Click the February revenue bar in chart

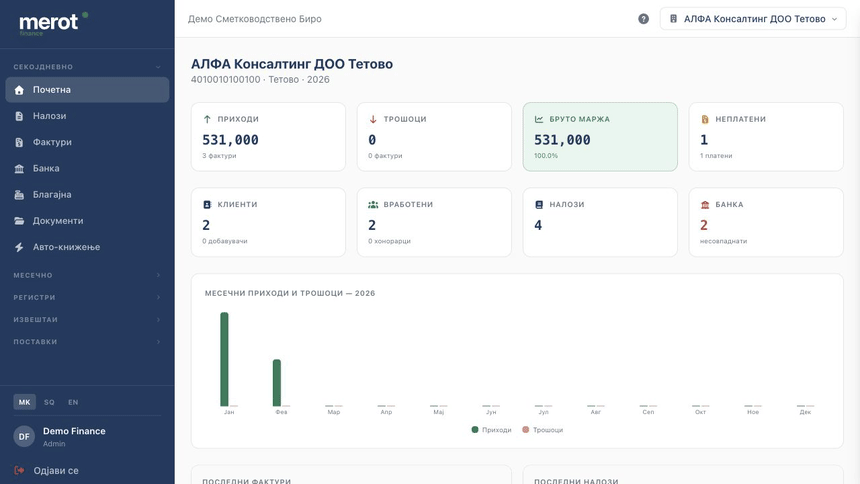[277, 383]
